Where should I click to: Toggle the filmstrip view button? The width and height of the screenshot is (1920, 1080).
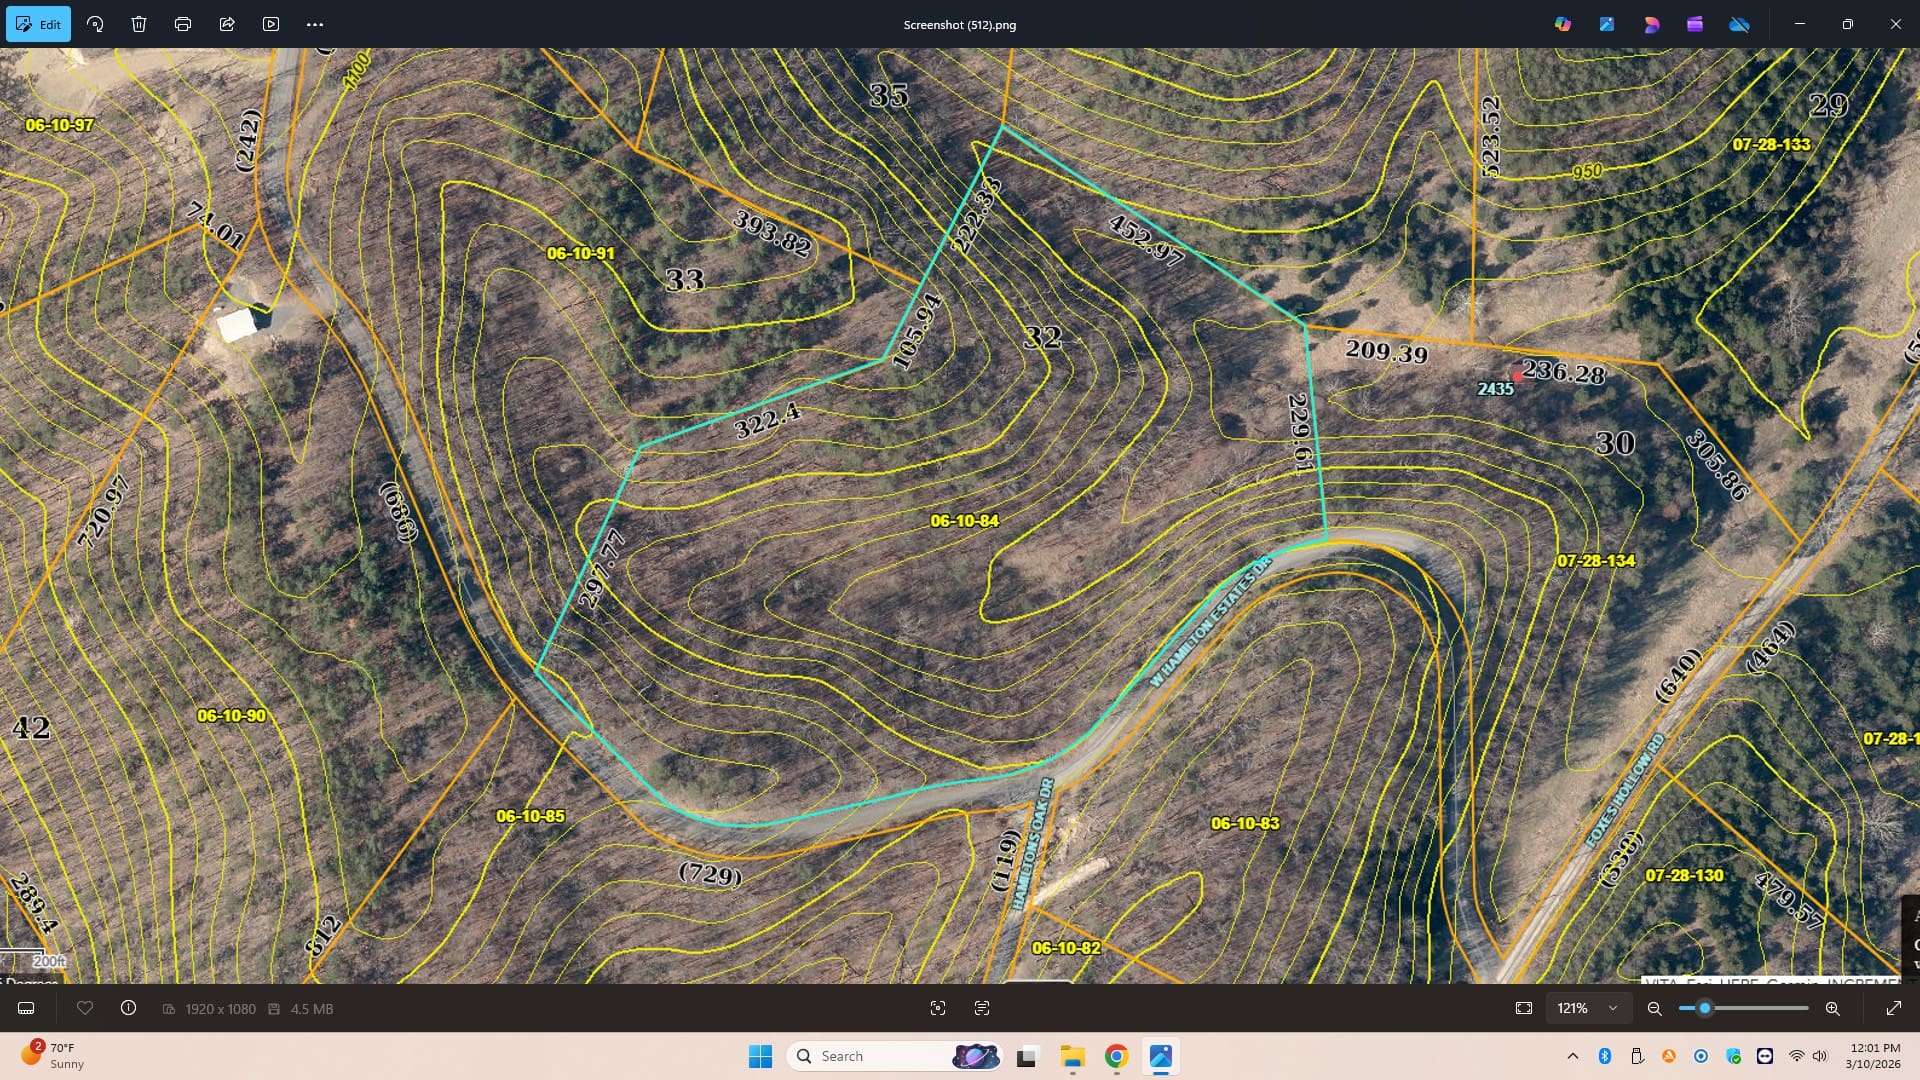(27, 1008)
